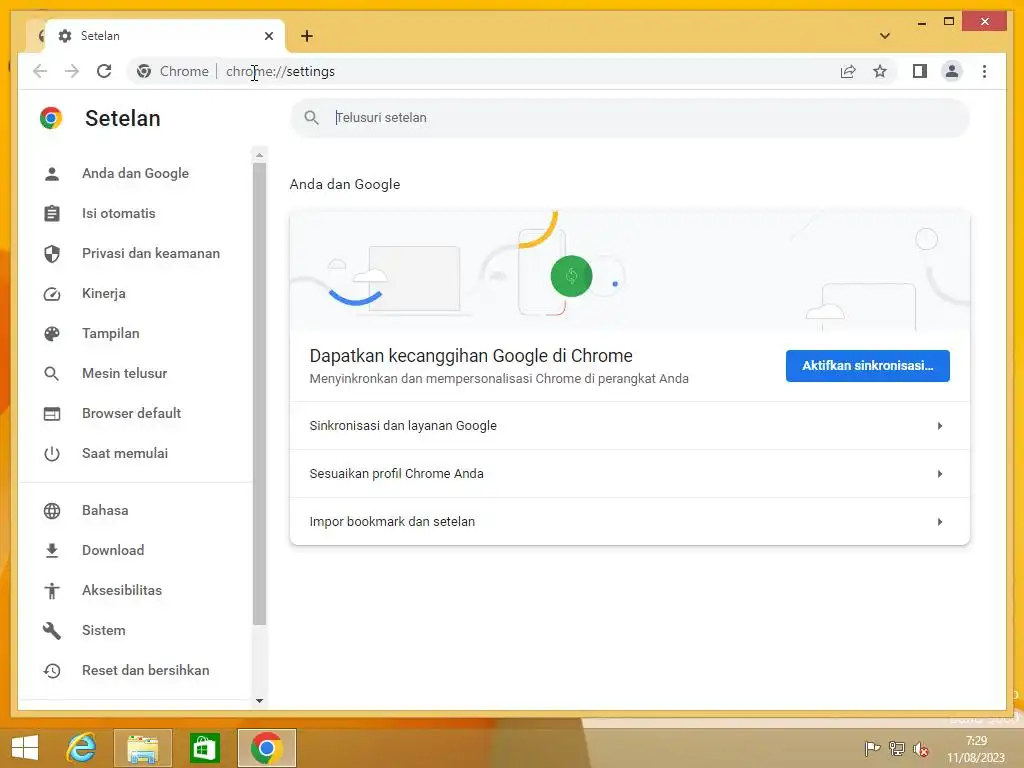The image size is (1024, 768).
Task: Click the browser window icon for Browser default
Action: (x=52, y=413)
